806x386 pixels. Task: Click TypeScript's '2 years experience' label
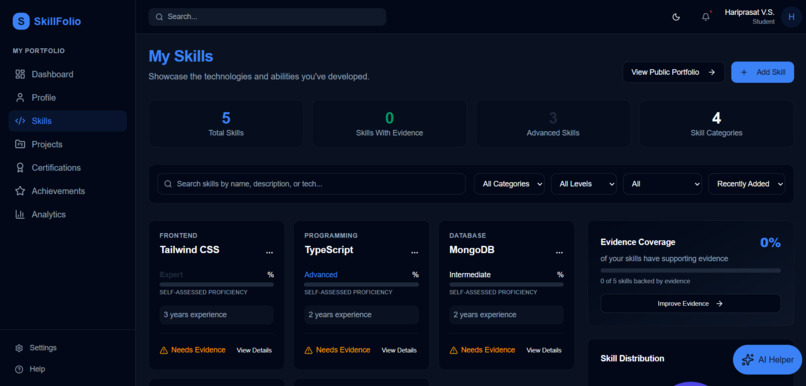(361, 315)
